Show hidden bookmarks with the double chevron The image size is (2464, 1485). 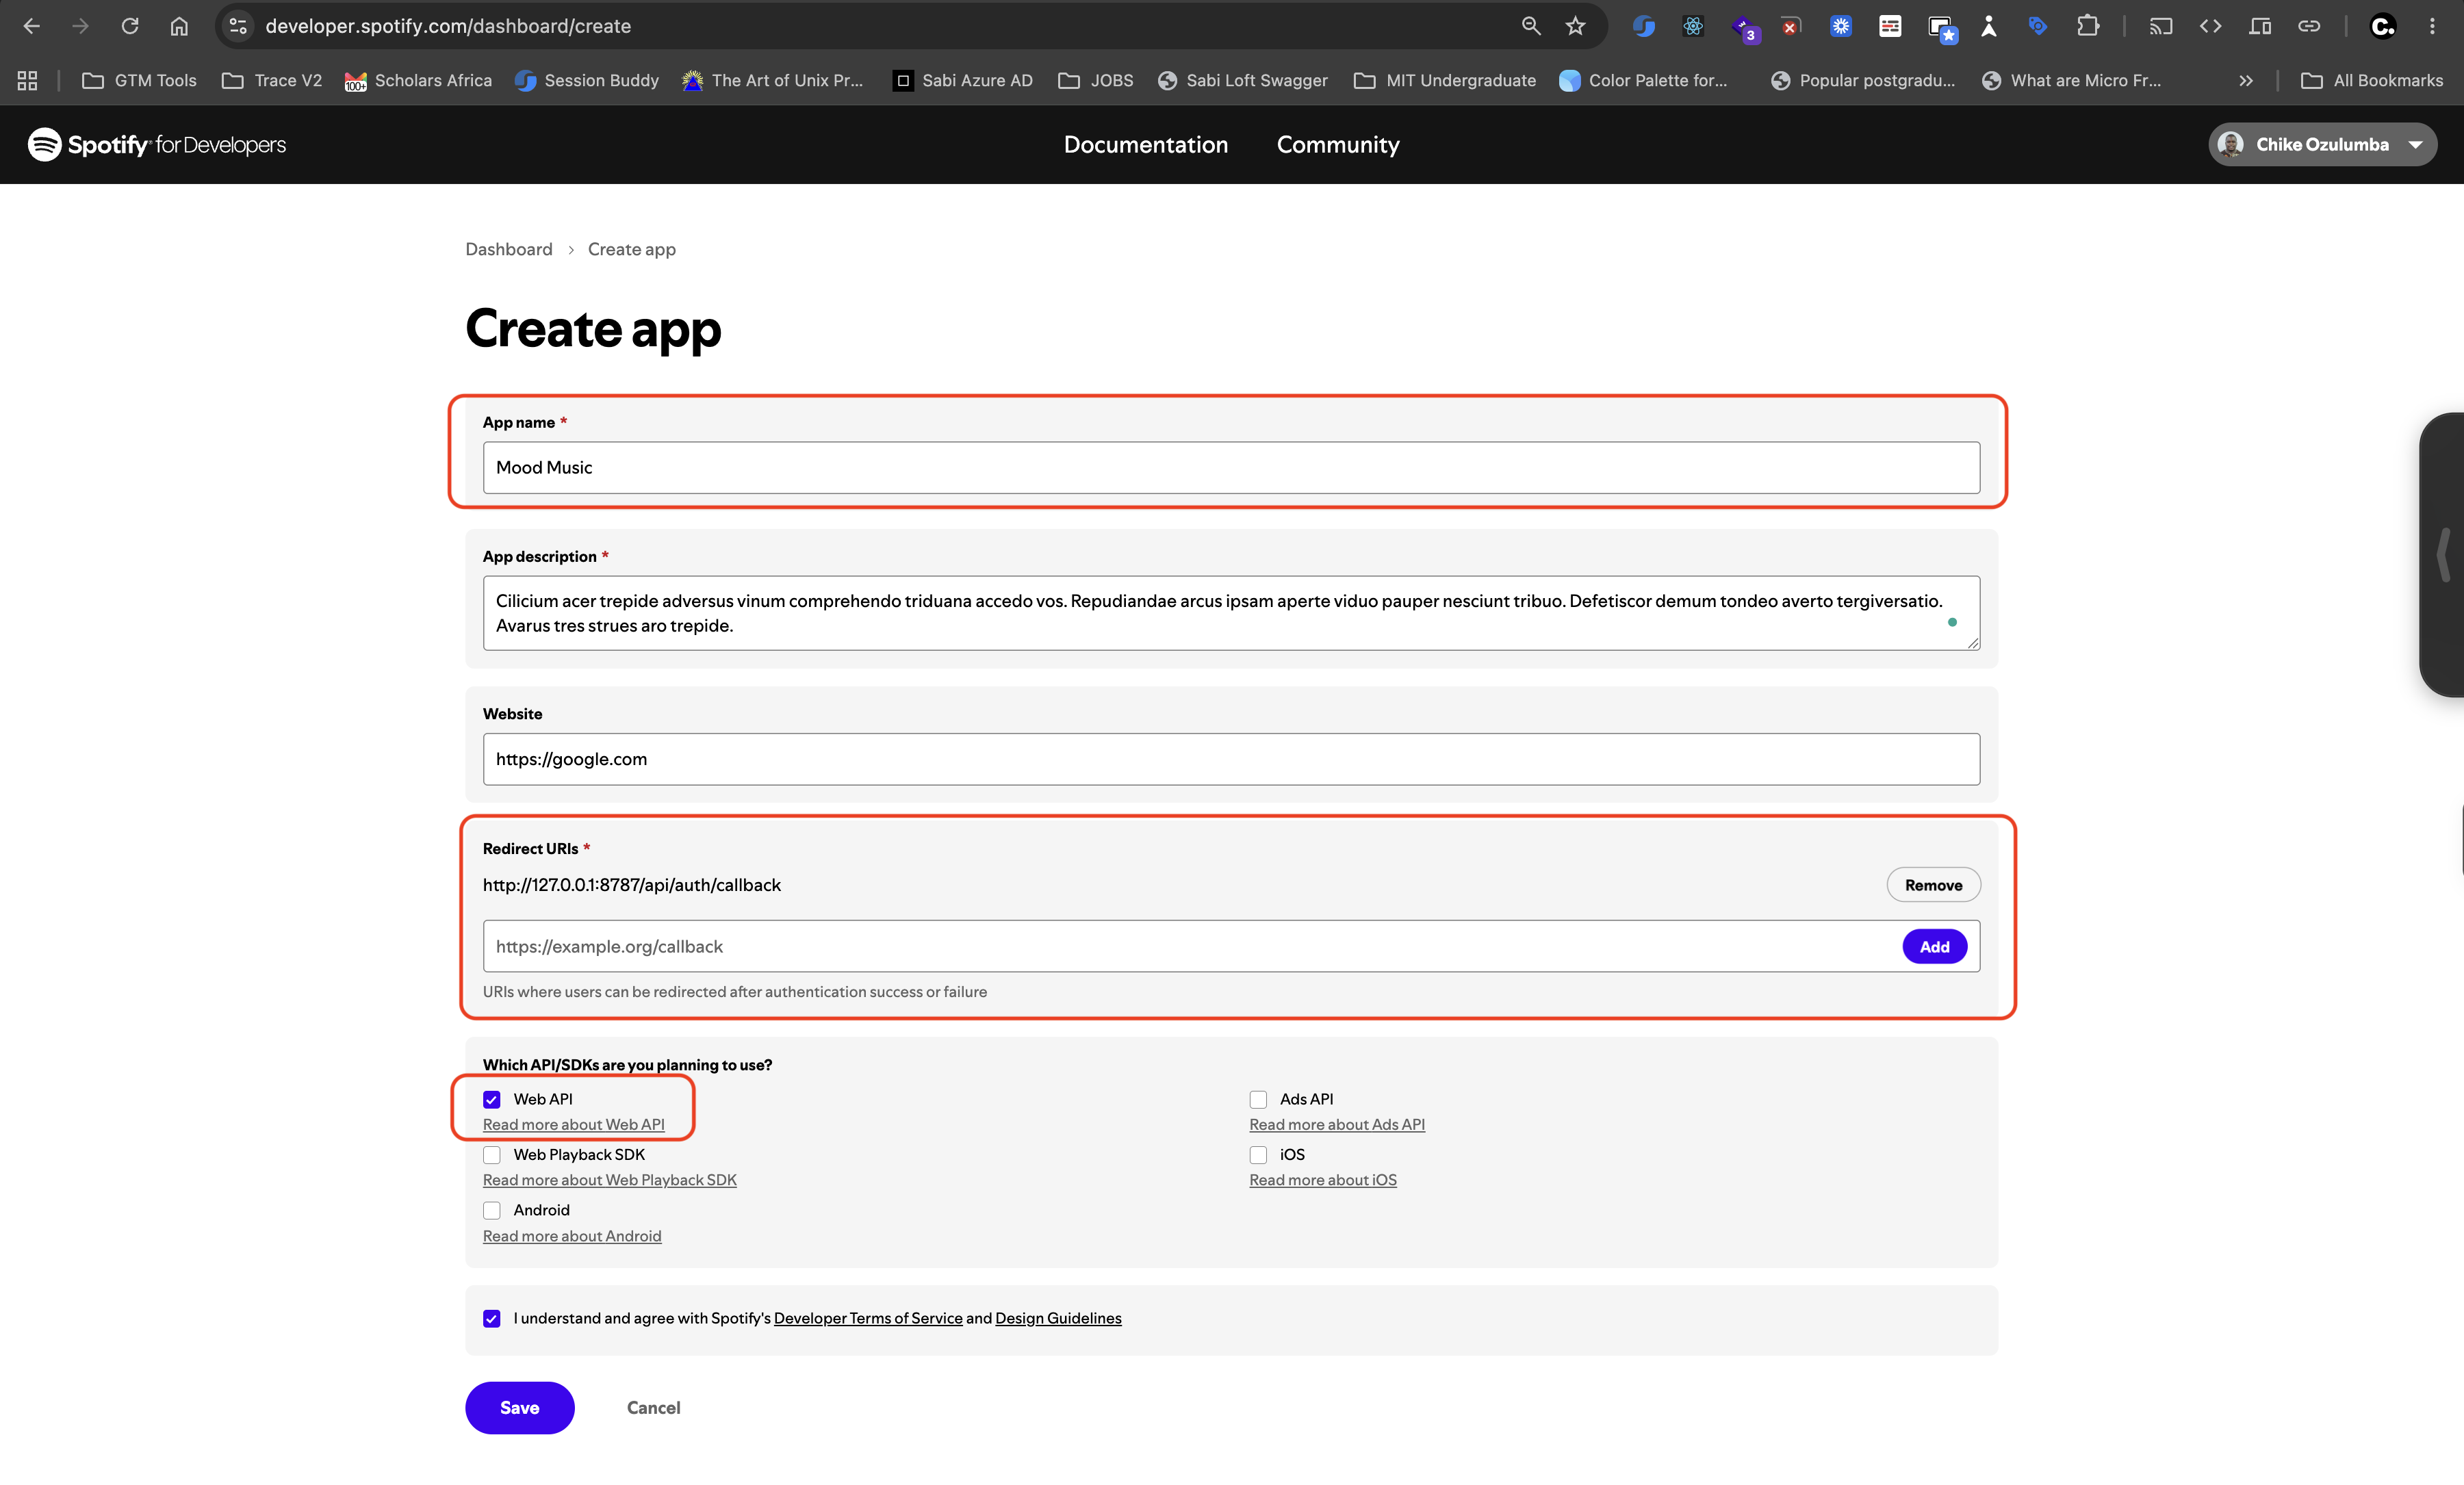point(2246,80)
